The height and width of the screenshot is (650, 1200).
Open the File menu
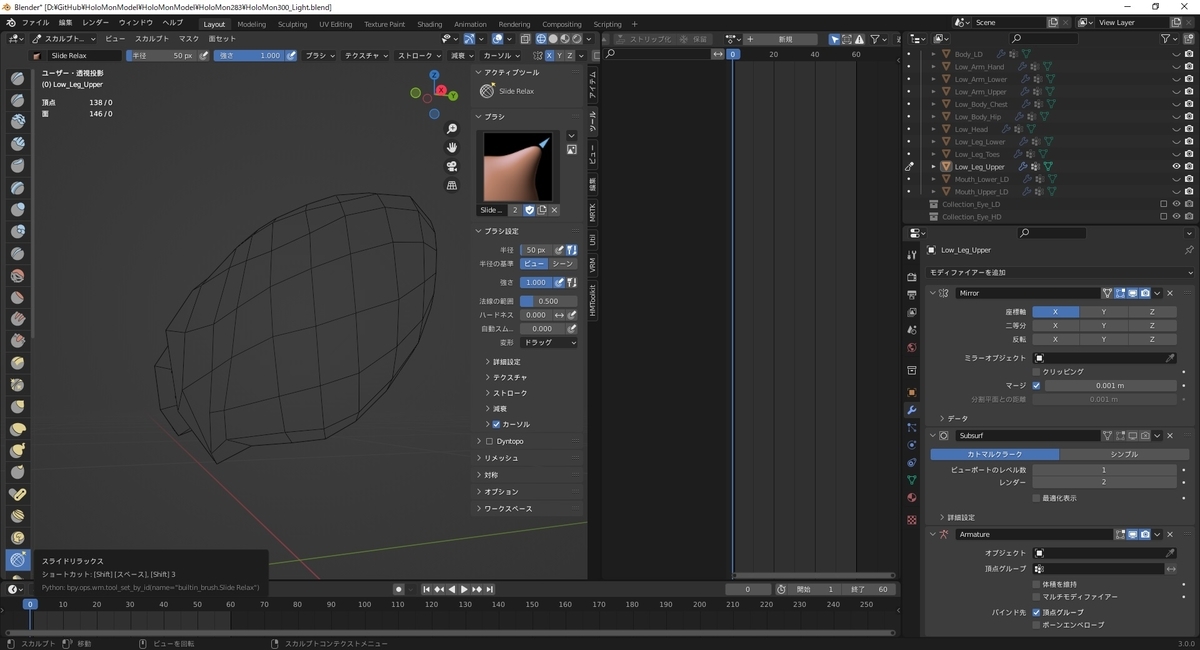[35, 22]
